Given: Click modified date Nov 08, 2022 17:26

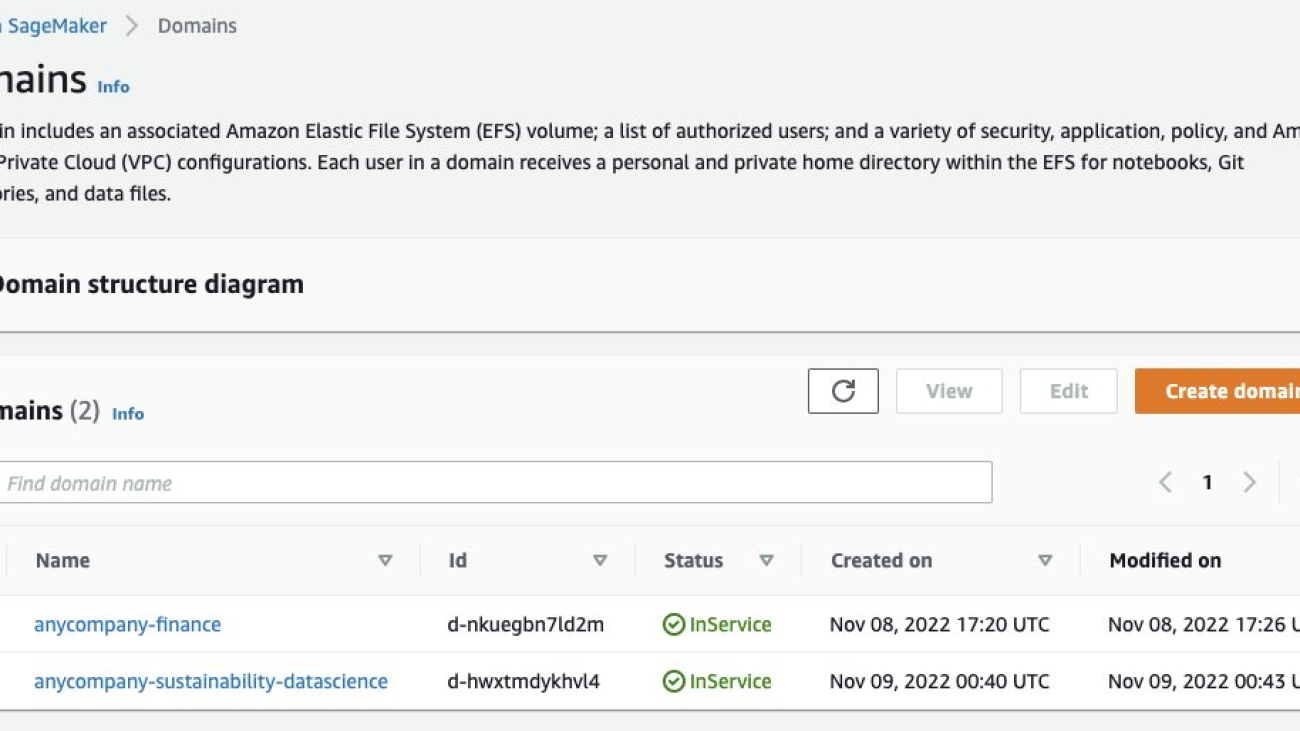Looking at the screenshot, I should point(1204,625).
